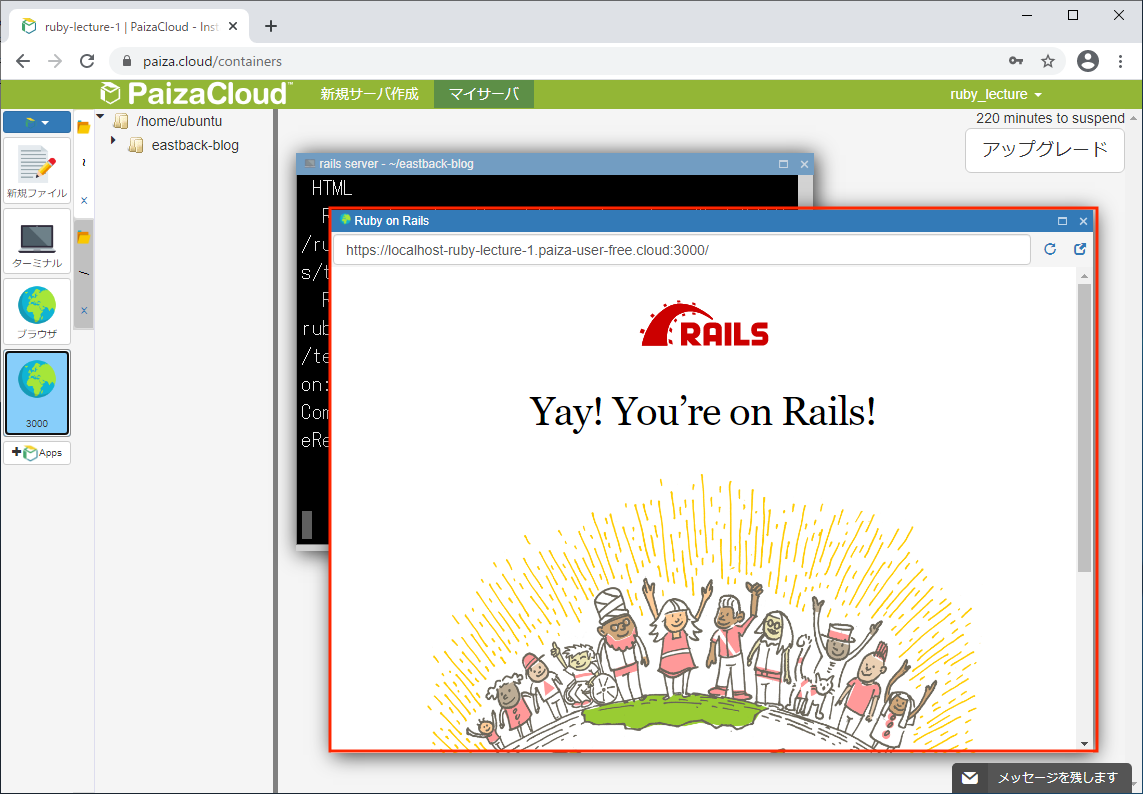Open the ruby_lecture account dropdown
The width and height of the screenshot is (1143, 794).
[x=996, y=94]
